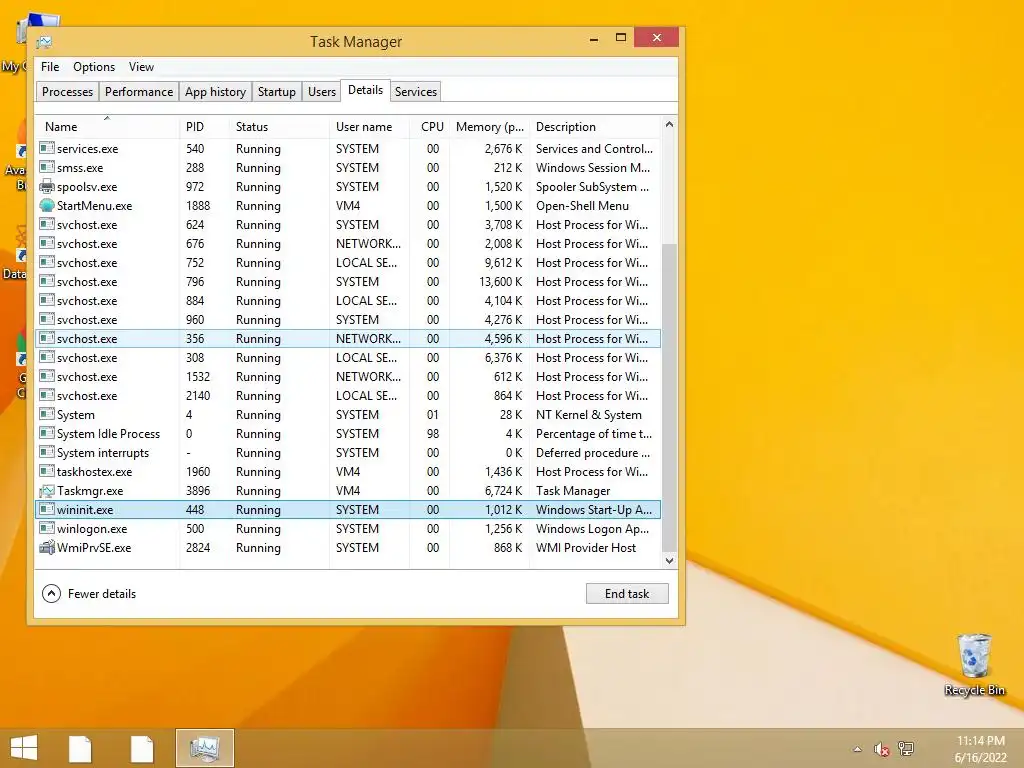
Task: Click the Task Manager title bar icon
Action: tap(44, 42)
